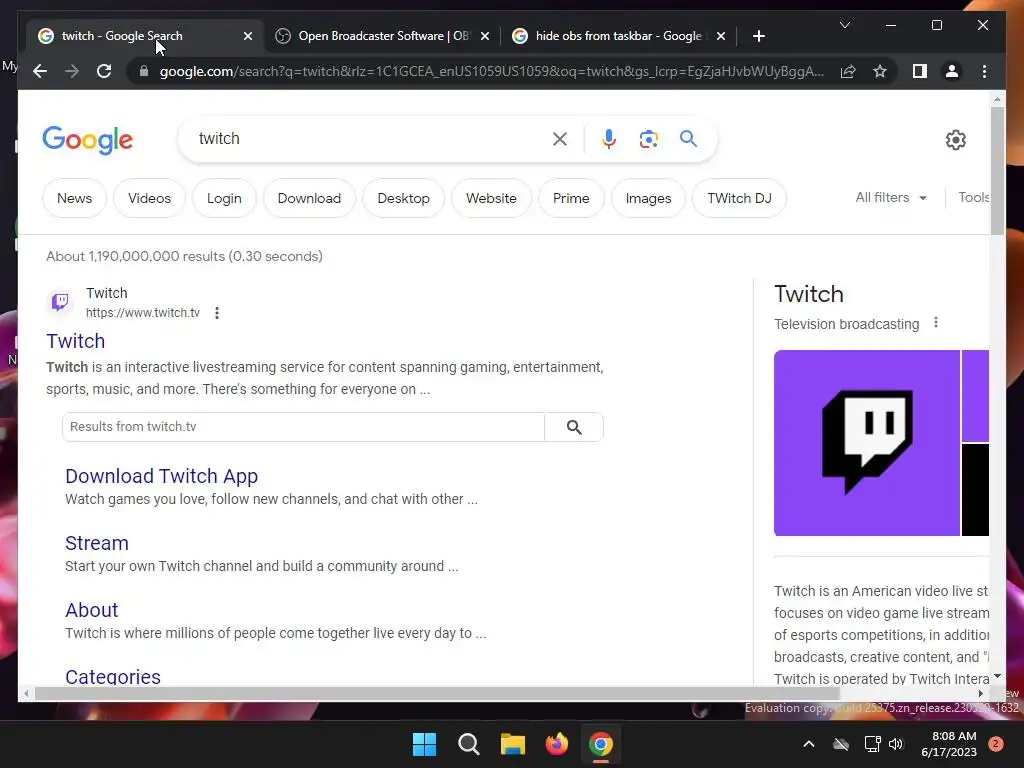Click Chrome icon in the taskbar
Image resolution: width=1024 pixels, height=768 pixels.
tap(601, 744)
